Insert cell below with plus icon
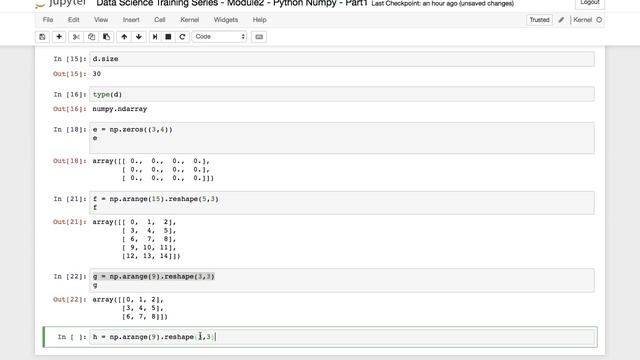 point(59,37)
